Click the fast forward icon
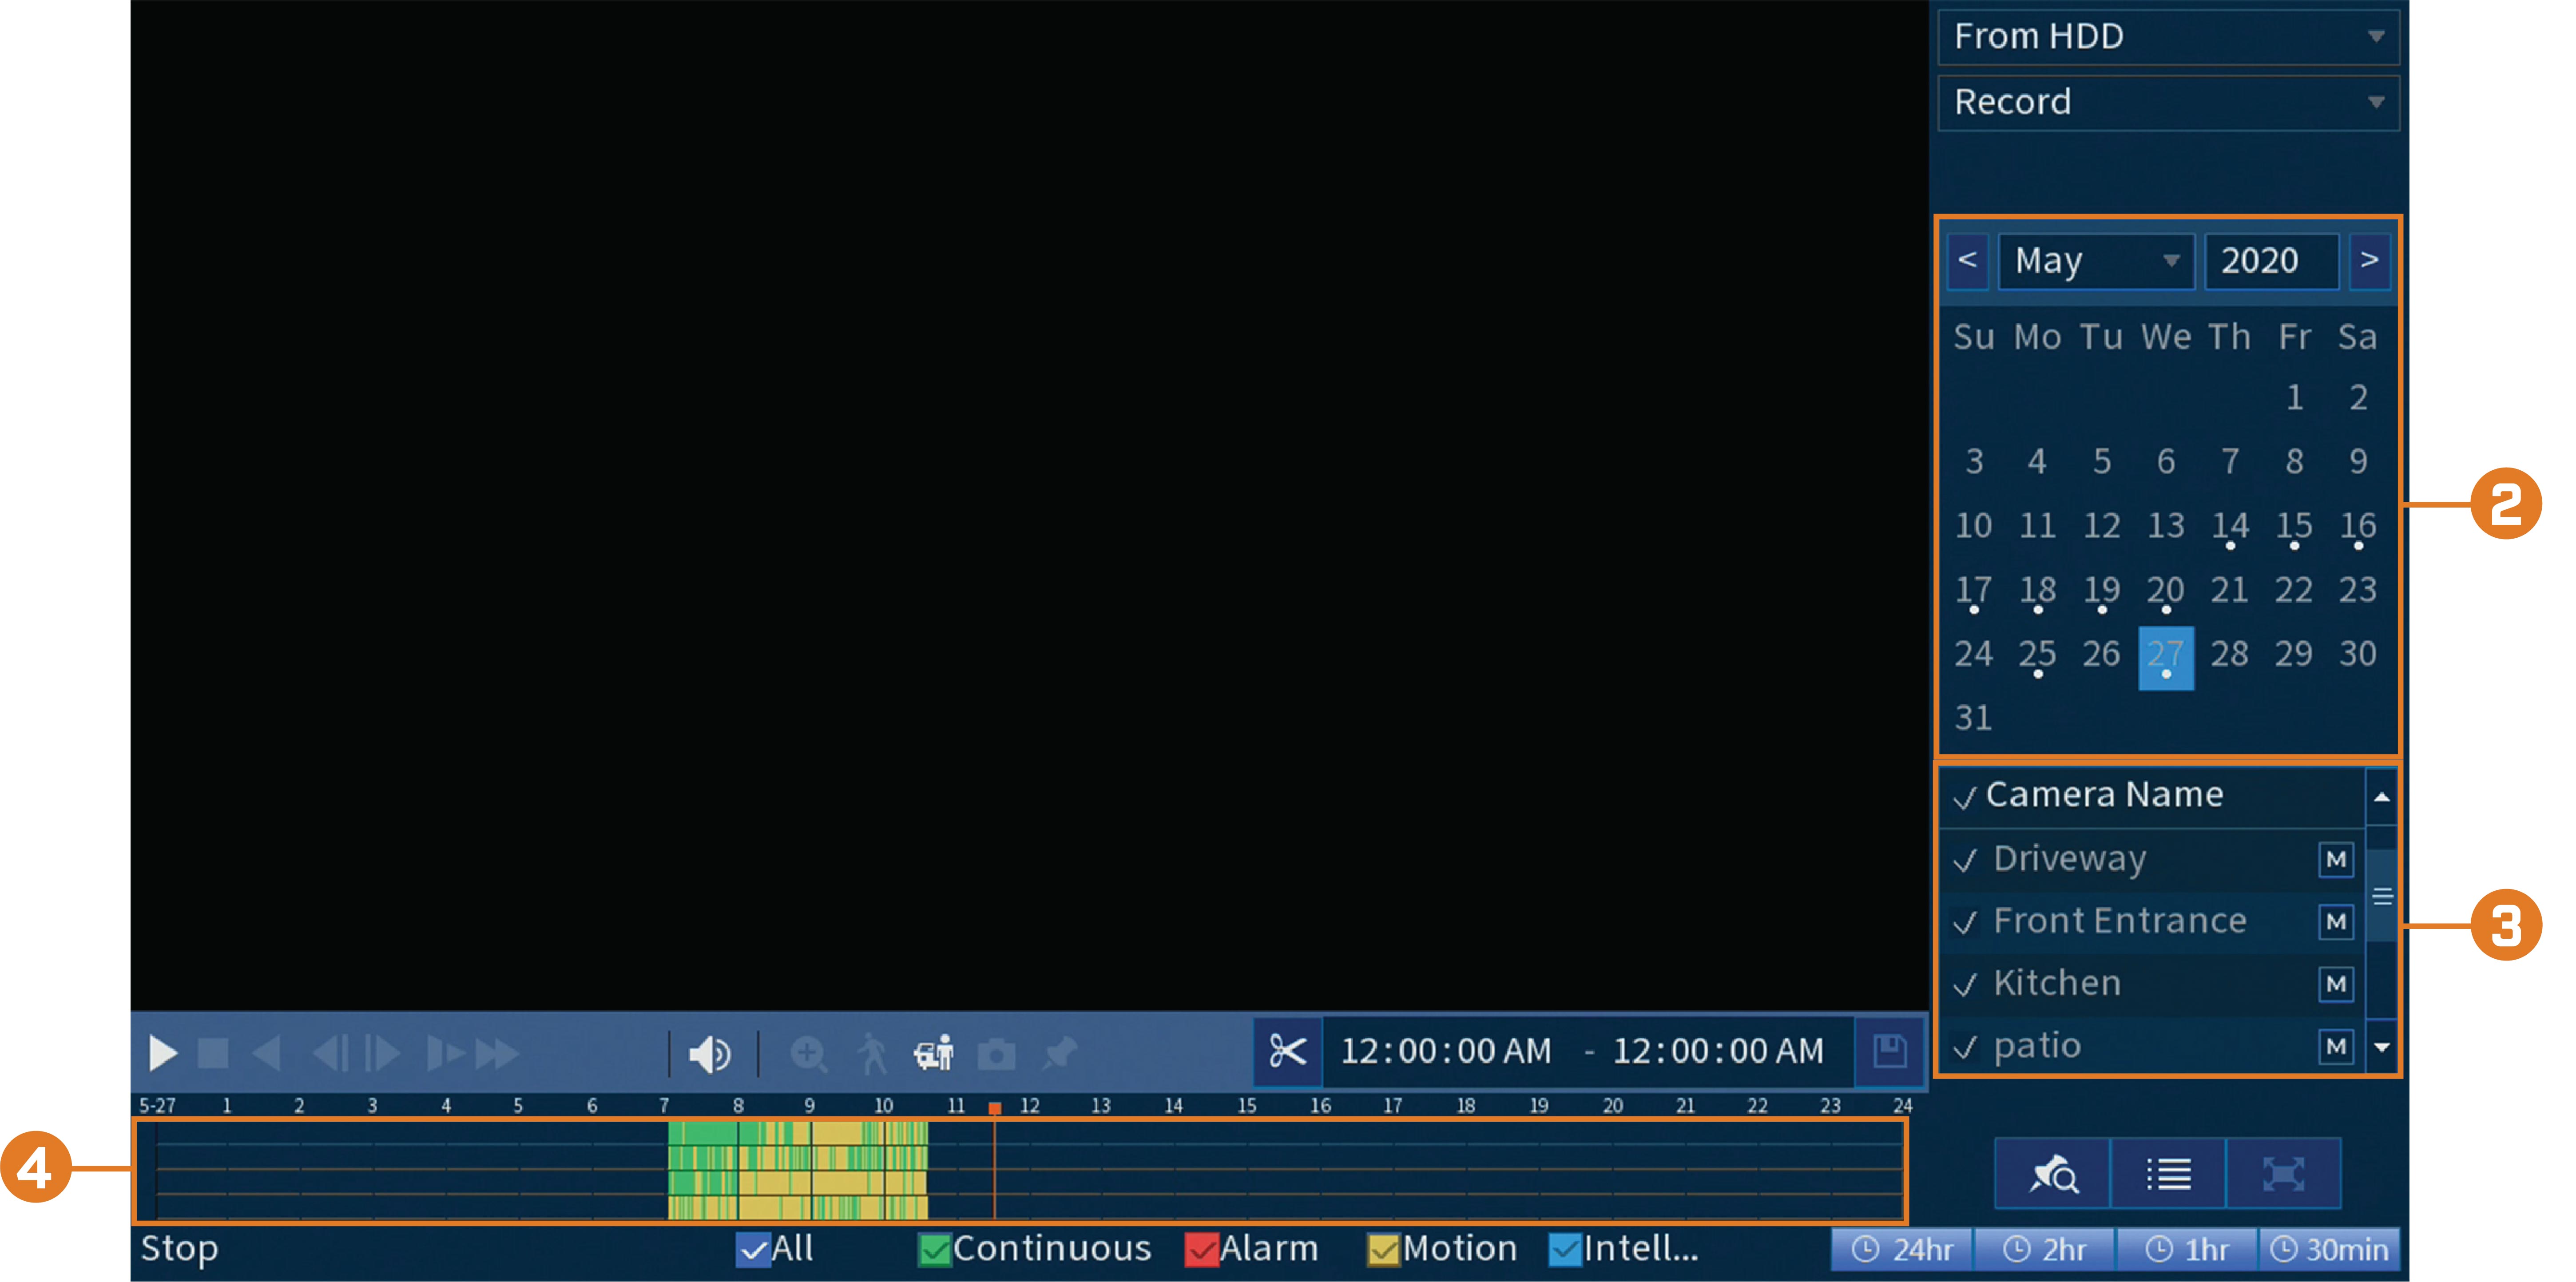Viewport: 2576px width, 1282px height. click(x=497, y=1053)
